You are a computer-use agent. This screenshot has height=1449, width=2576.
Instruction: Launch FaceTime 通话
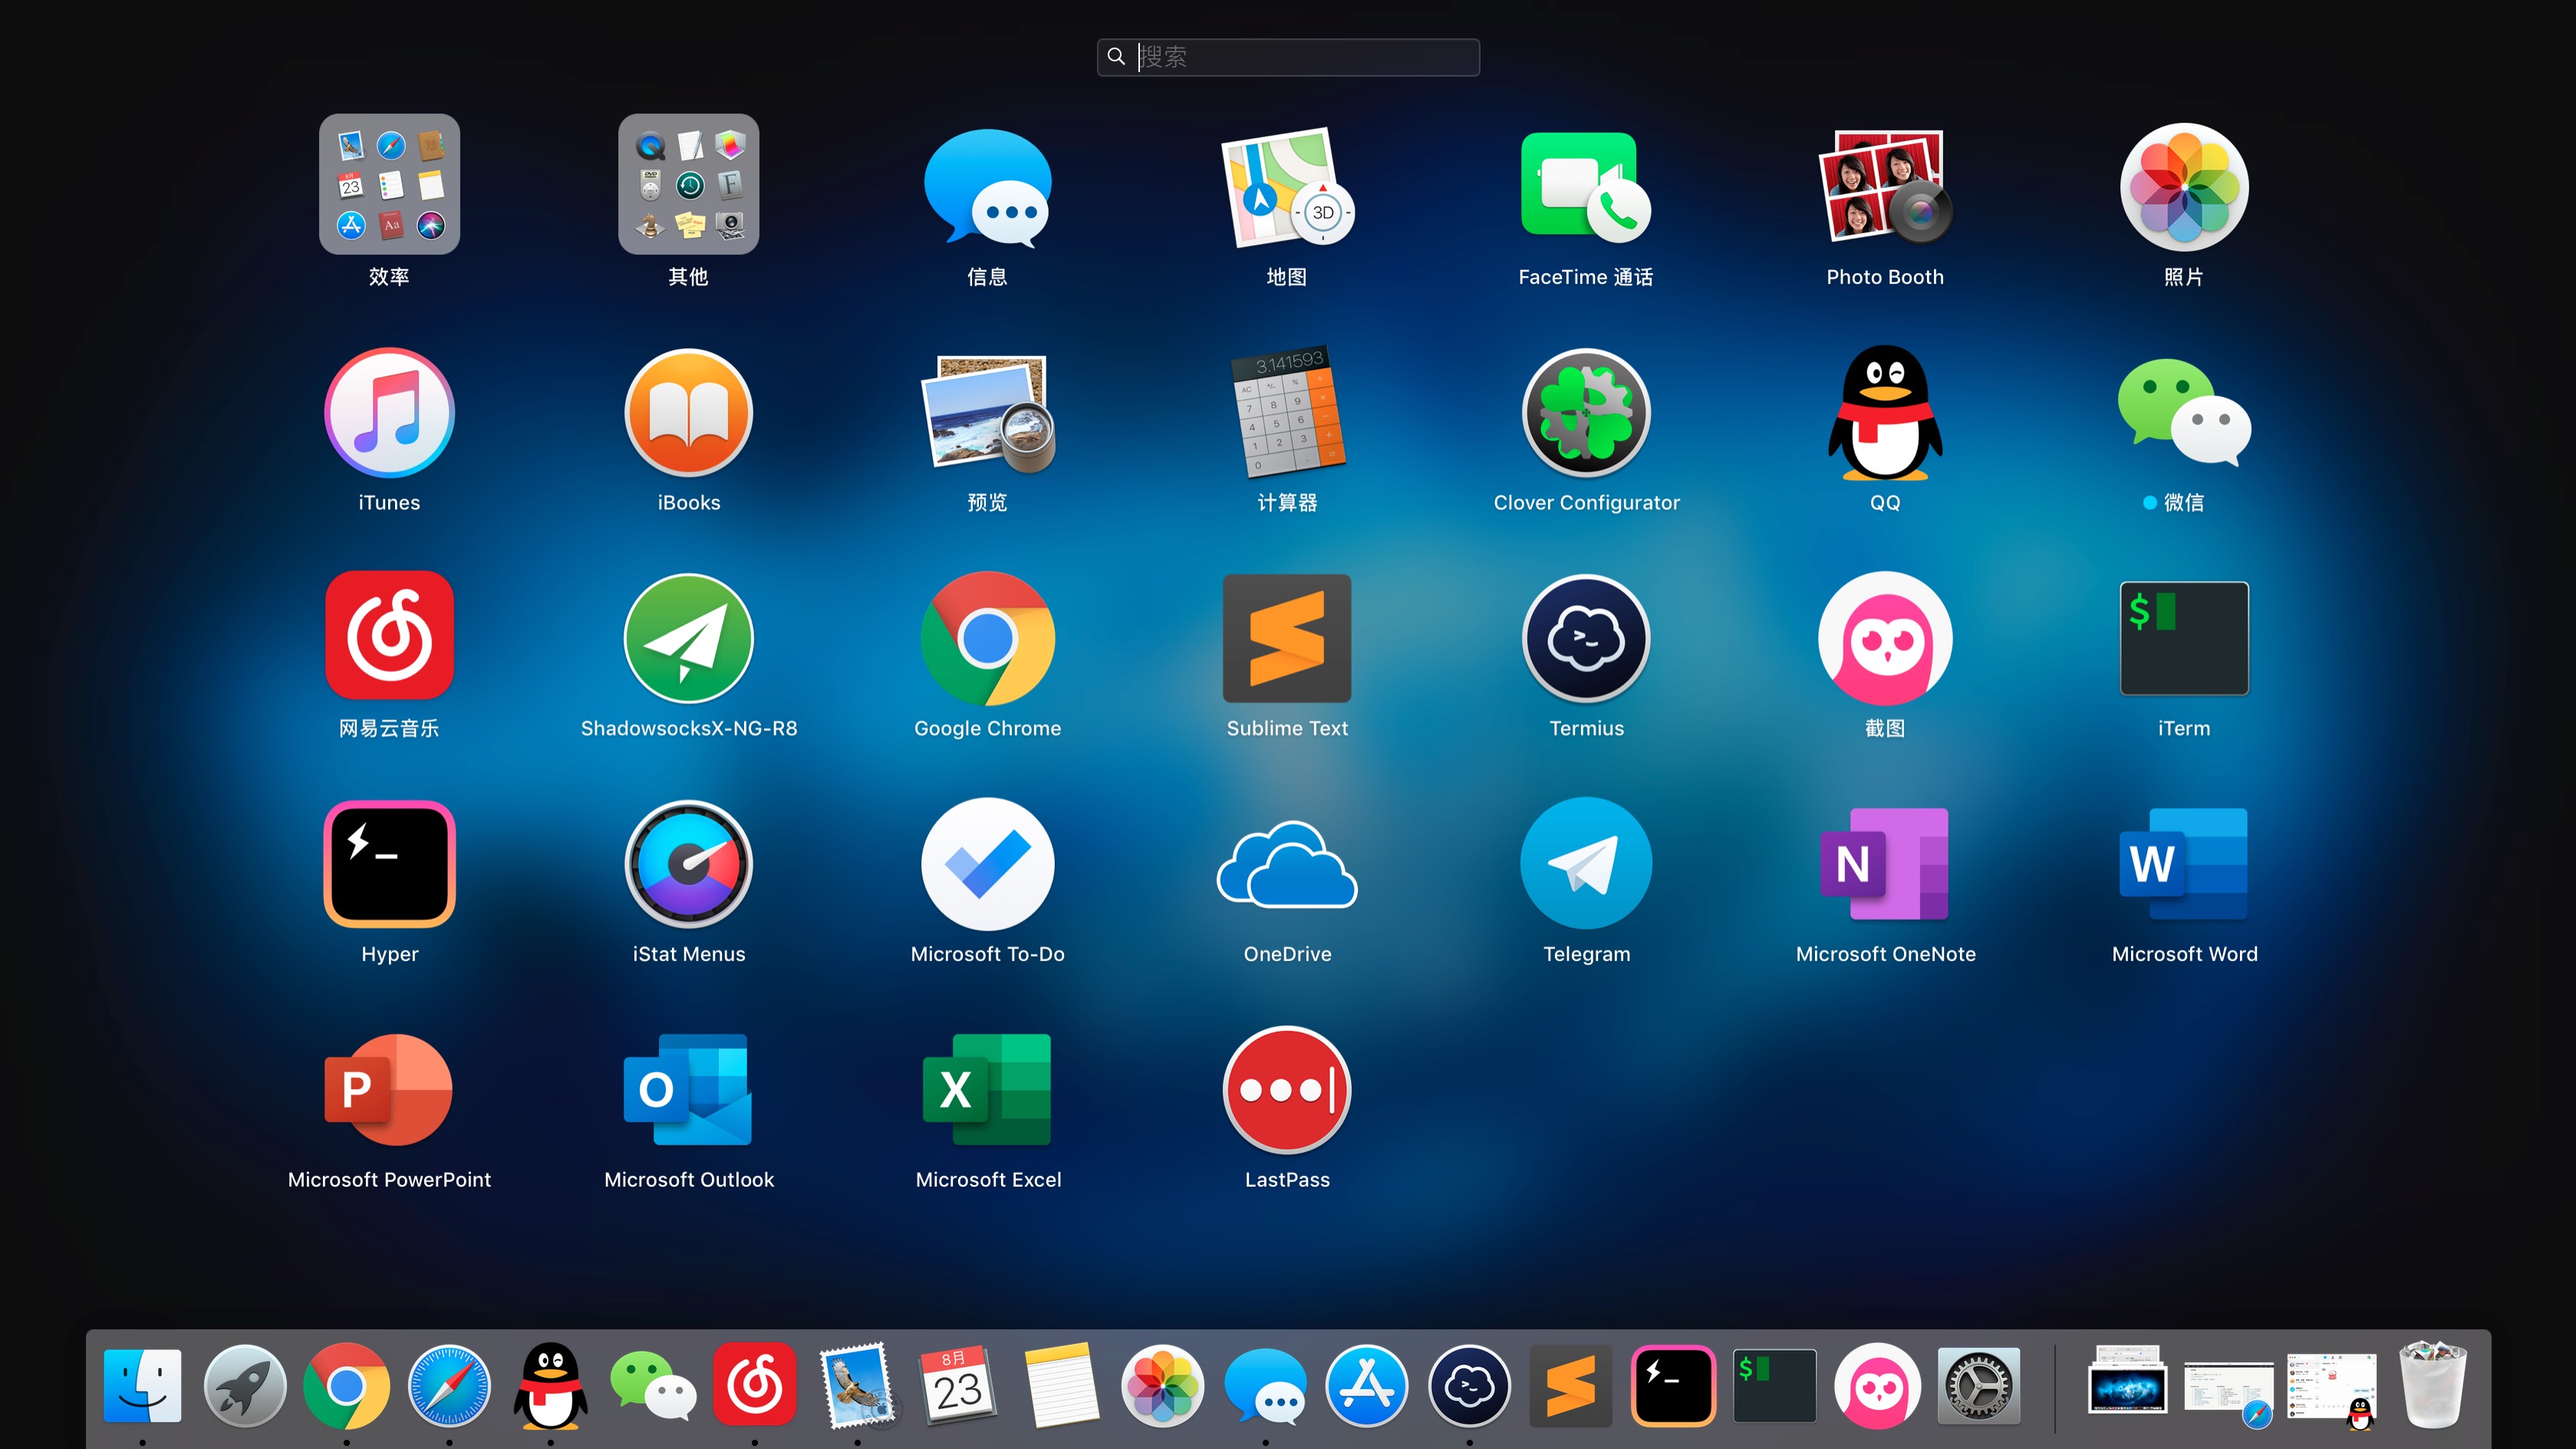(x=1585, y=187)
